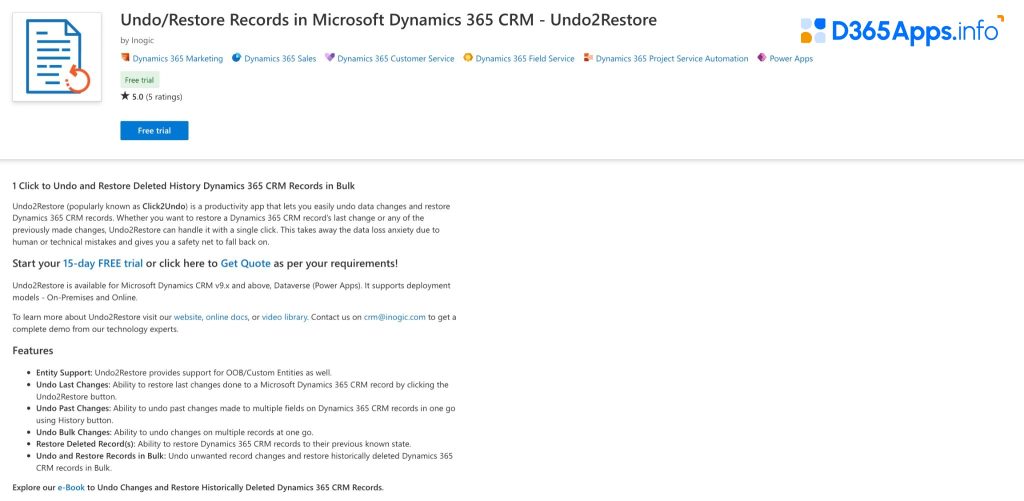
Task: Follow the 15-day FREE trial link
Action: point(102,263)
